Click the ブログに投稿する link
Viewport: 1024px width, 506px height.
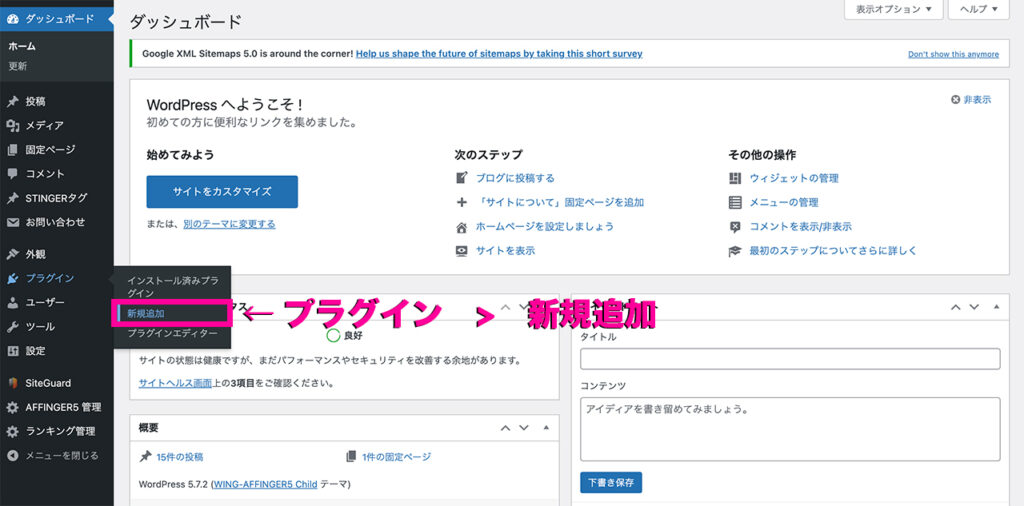[x=515, y=178]
